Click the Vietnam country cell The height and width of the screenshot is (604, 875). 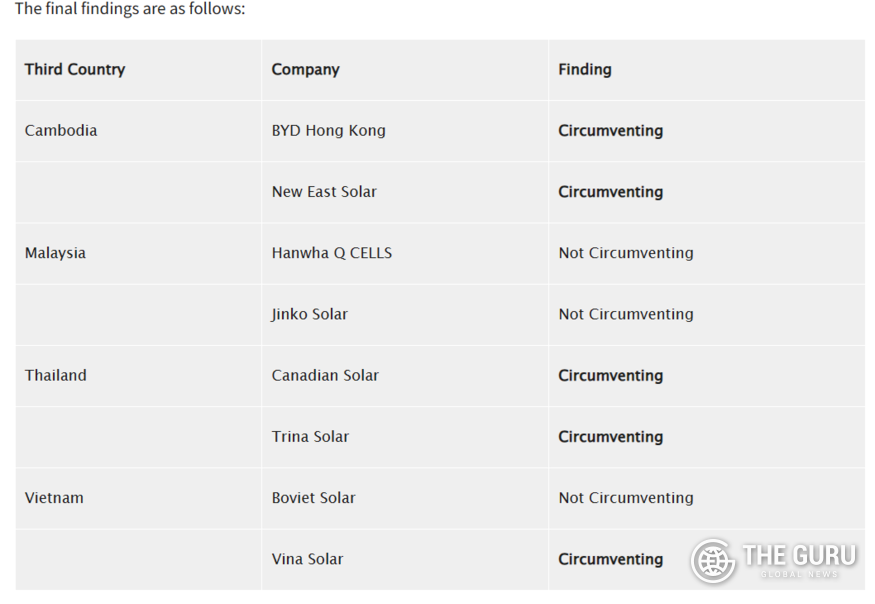[x=54, y=498]
